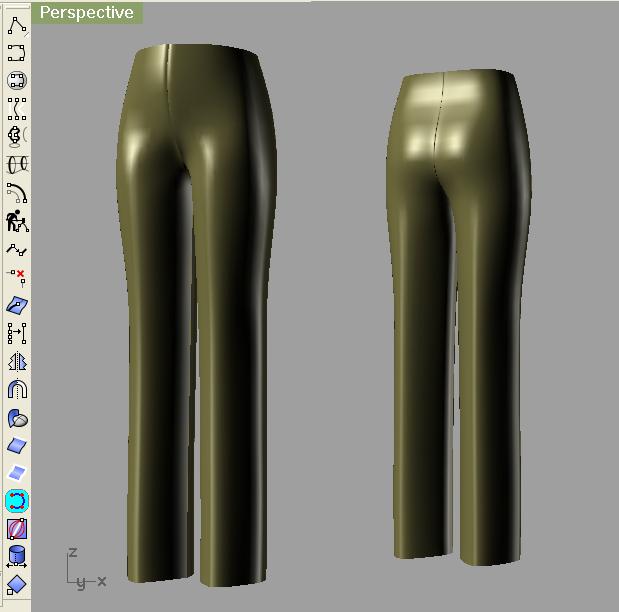The image size is (619, 612).
Task: Select the arch symmetry surface icon
Action: coord(17,389)
